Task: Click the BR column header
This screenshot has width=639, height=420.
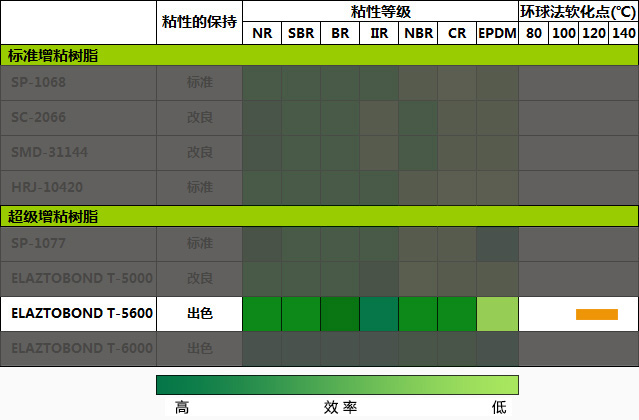Action: [x=340, y=33]
